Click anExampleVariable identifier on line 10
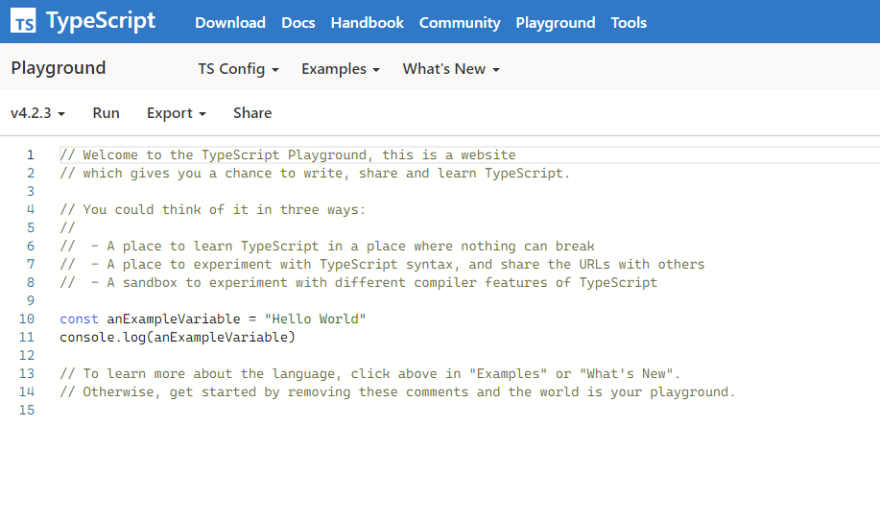This screenshot has width=880, height=520. click(x=173, y=319)
